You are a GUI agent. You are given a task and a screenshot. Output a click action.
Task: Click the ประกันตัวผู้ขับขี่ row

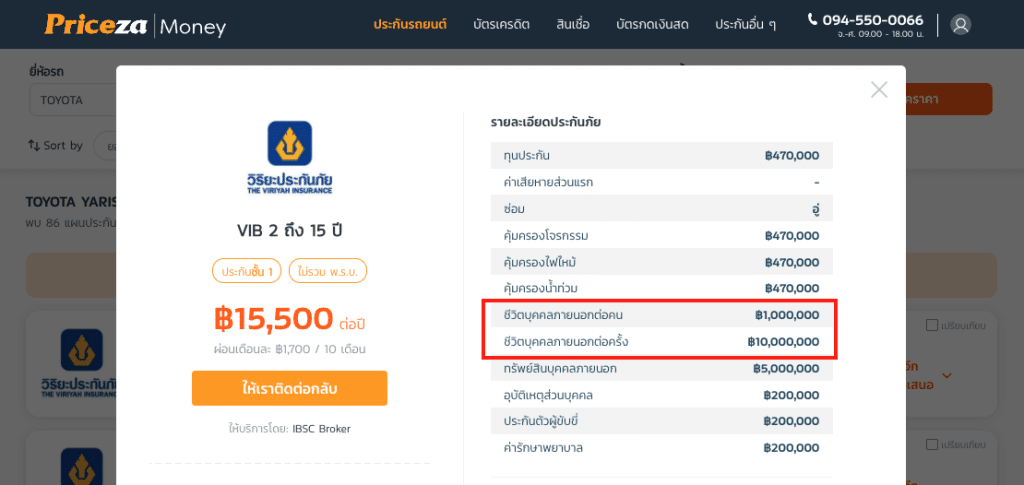[662, 421]
